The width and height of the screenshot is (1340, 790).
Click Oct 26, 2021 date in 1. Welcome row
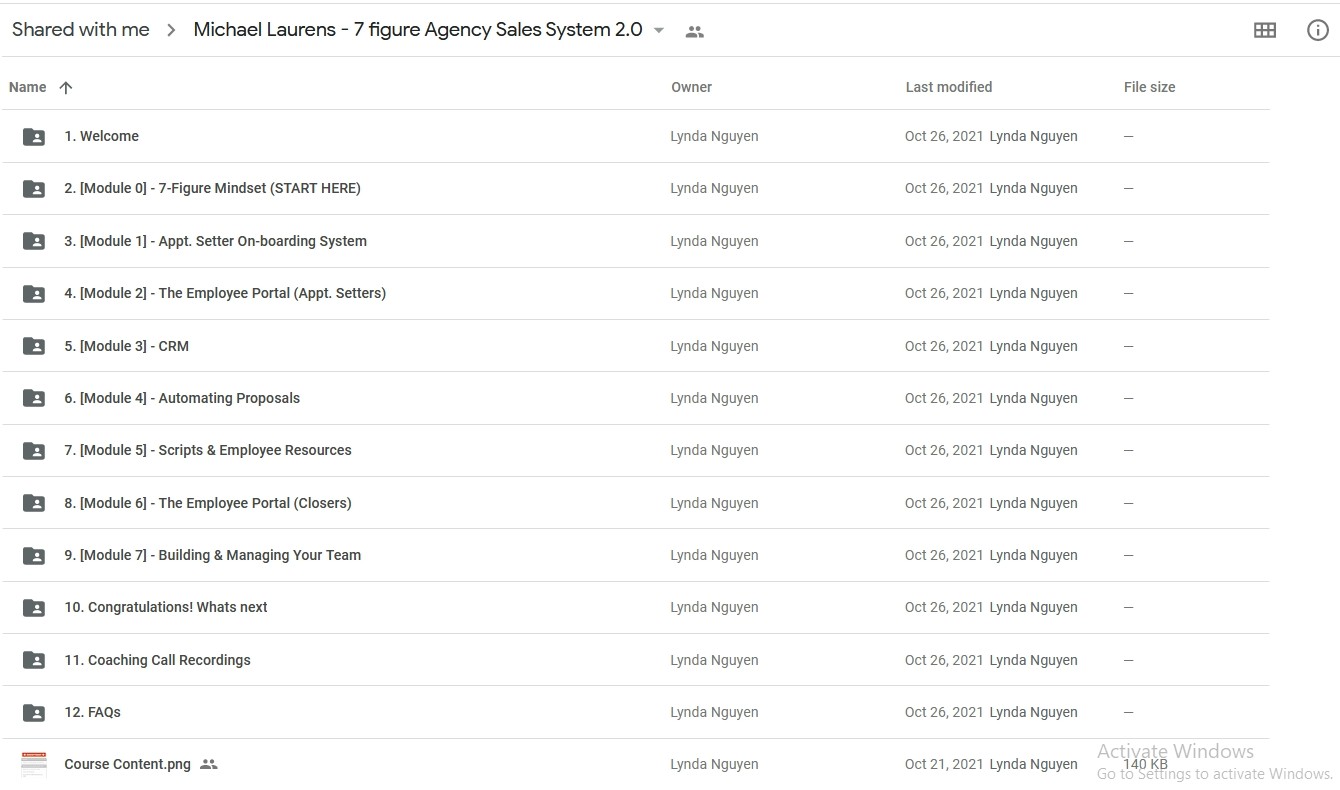coord(944,136)
